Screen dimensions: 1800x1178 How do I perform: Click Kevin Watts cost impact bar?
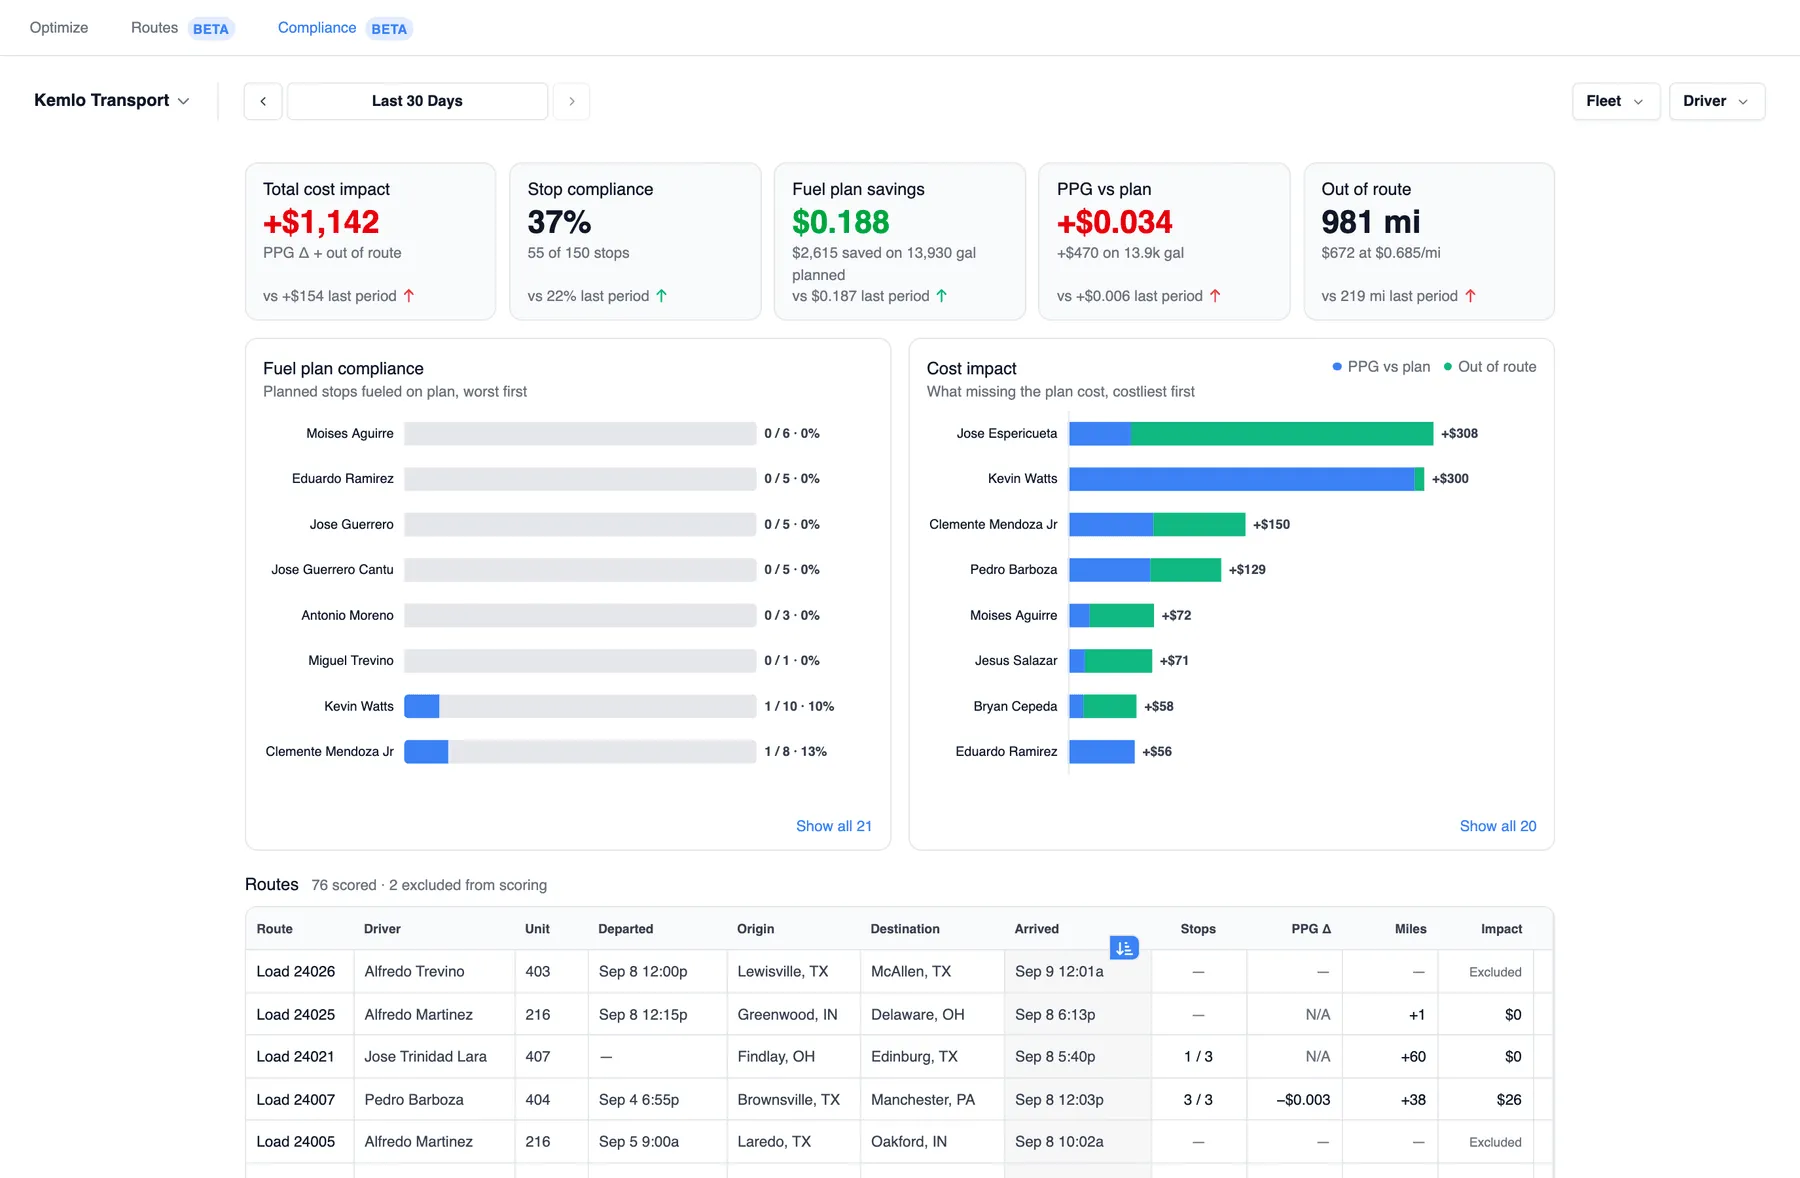(1246, 479)
